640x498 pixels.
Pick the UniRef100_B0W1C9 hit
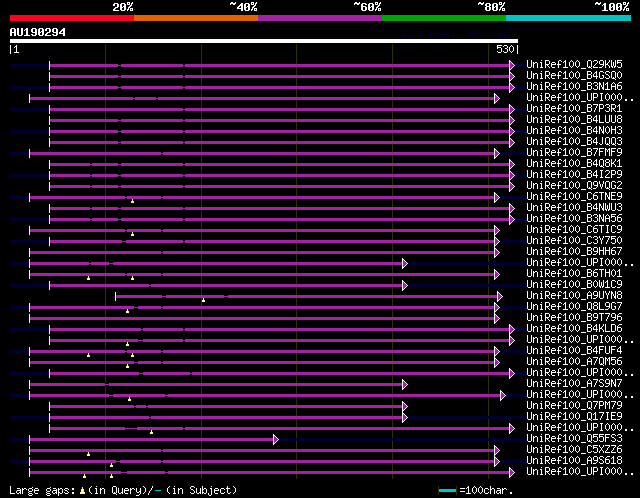coord(574,285)
